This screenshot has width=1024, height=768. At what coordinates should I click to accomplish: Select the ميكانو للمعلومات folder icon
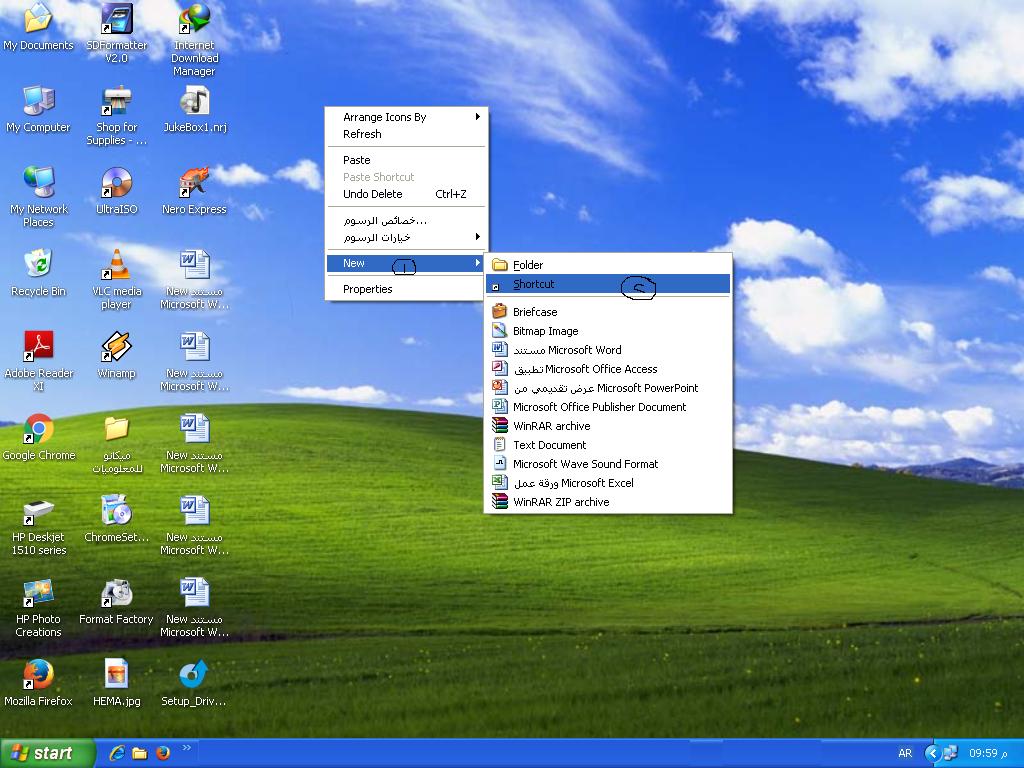(x=117, y=443)
